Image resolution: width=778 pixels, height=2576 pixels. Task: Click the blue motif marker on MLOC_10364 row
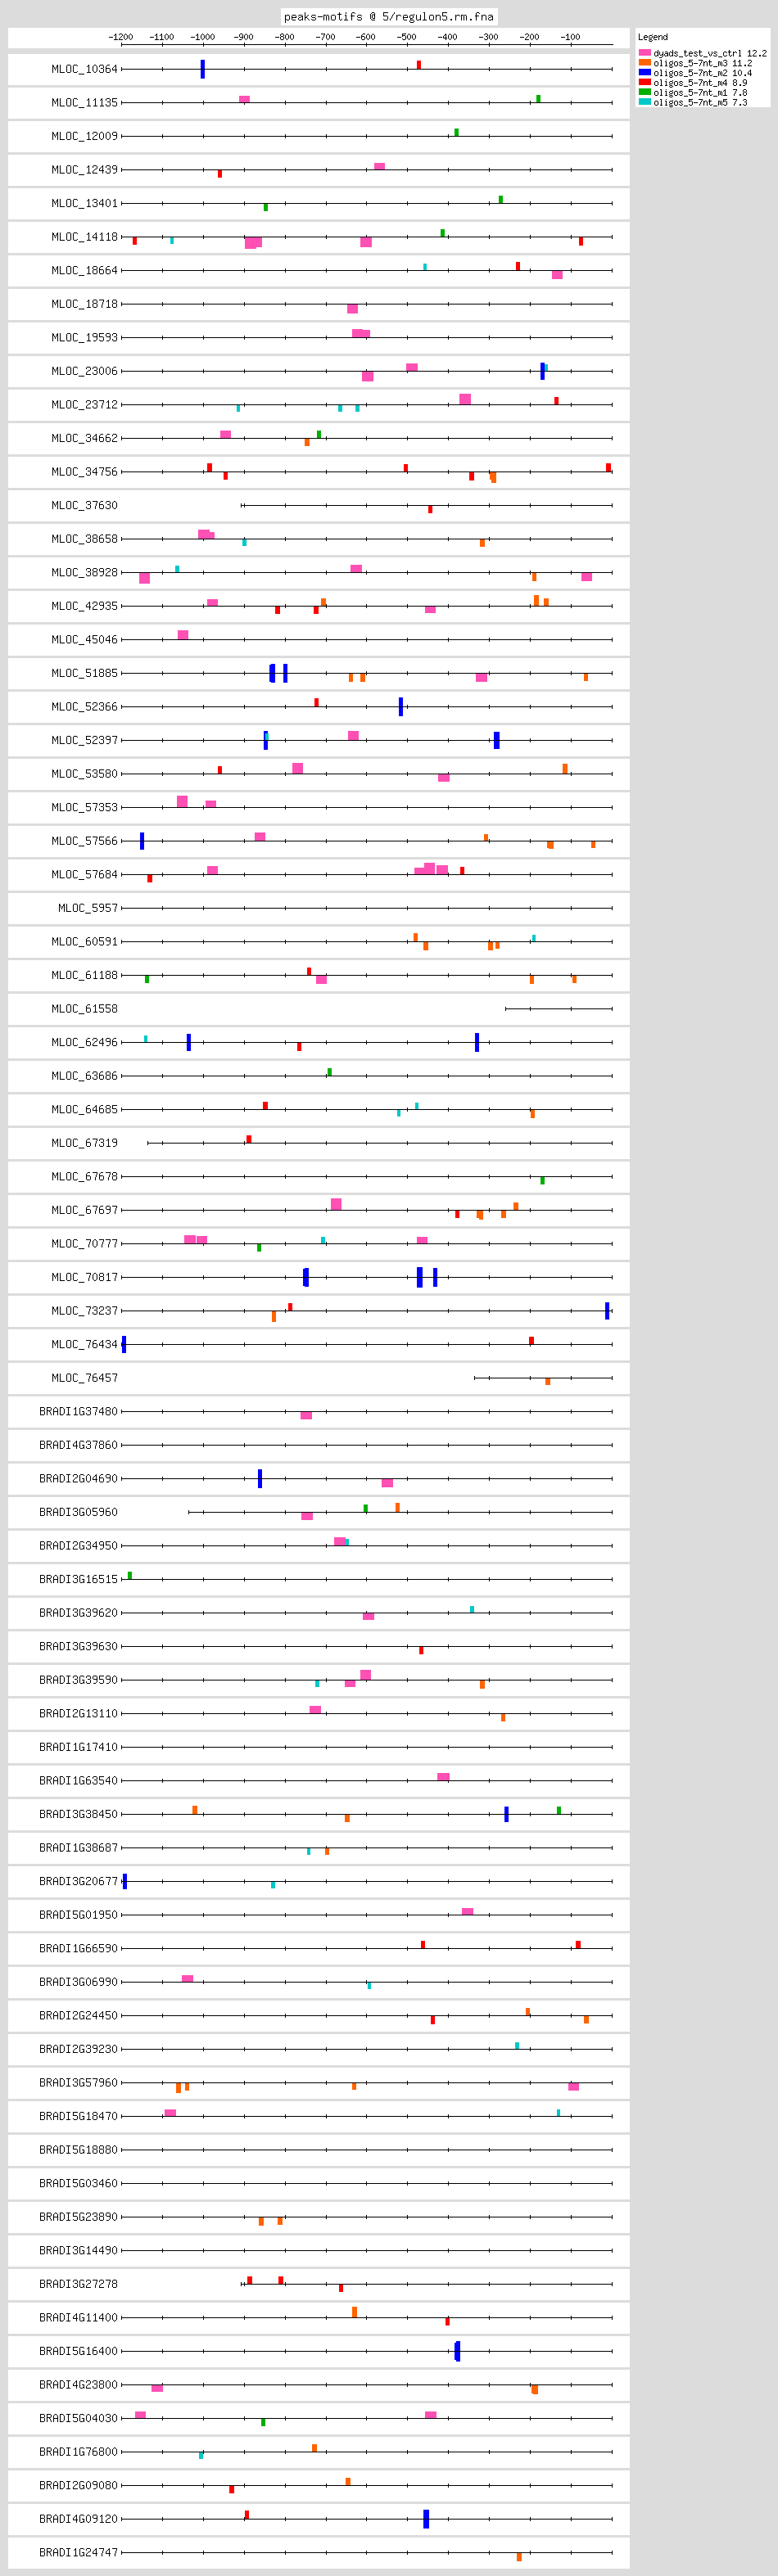point(203,69)
